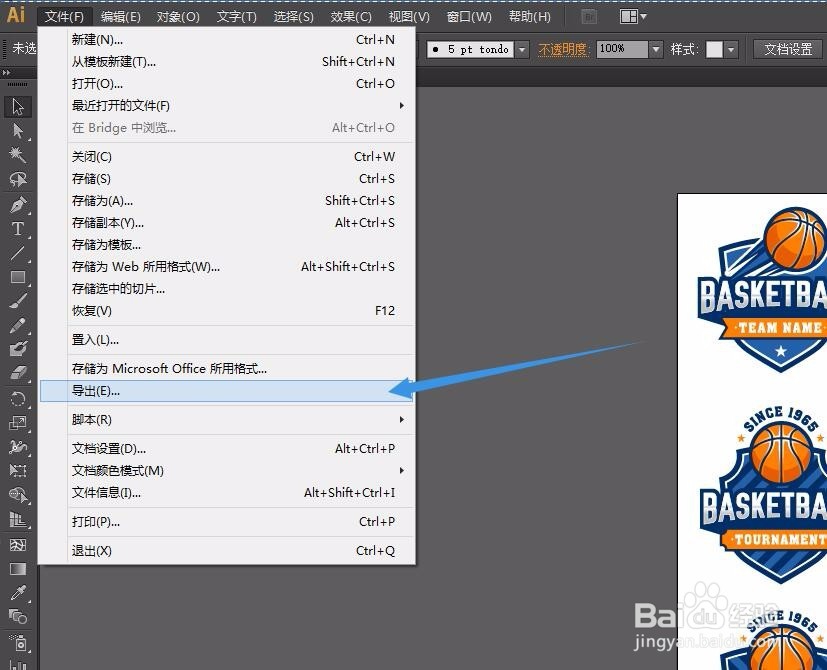This screenshot has height=670, width=827.
Task: Select the Magic Wand tool
Action: click(x=18, y=155)
